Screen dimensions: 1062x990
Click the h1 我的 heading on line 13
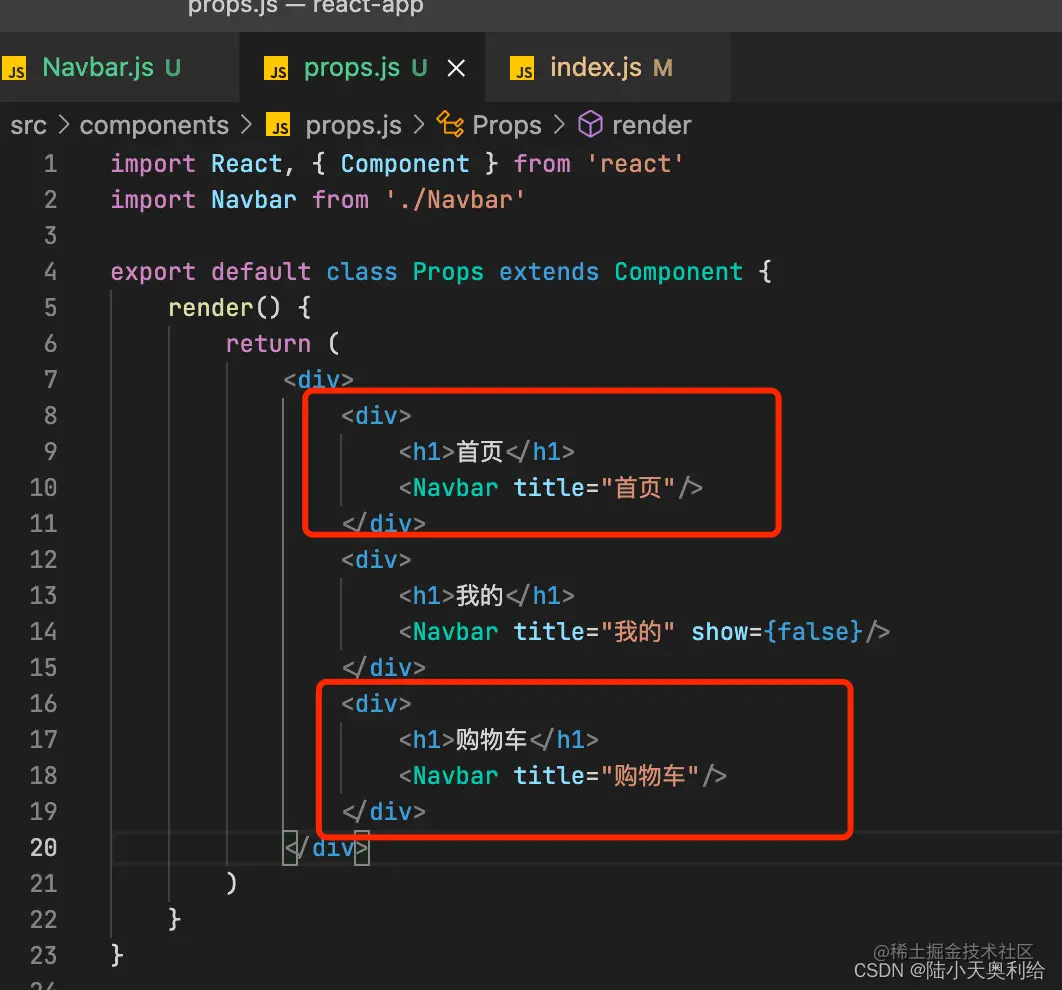[486, 596]
